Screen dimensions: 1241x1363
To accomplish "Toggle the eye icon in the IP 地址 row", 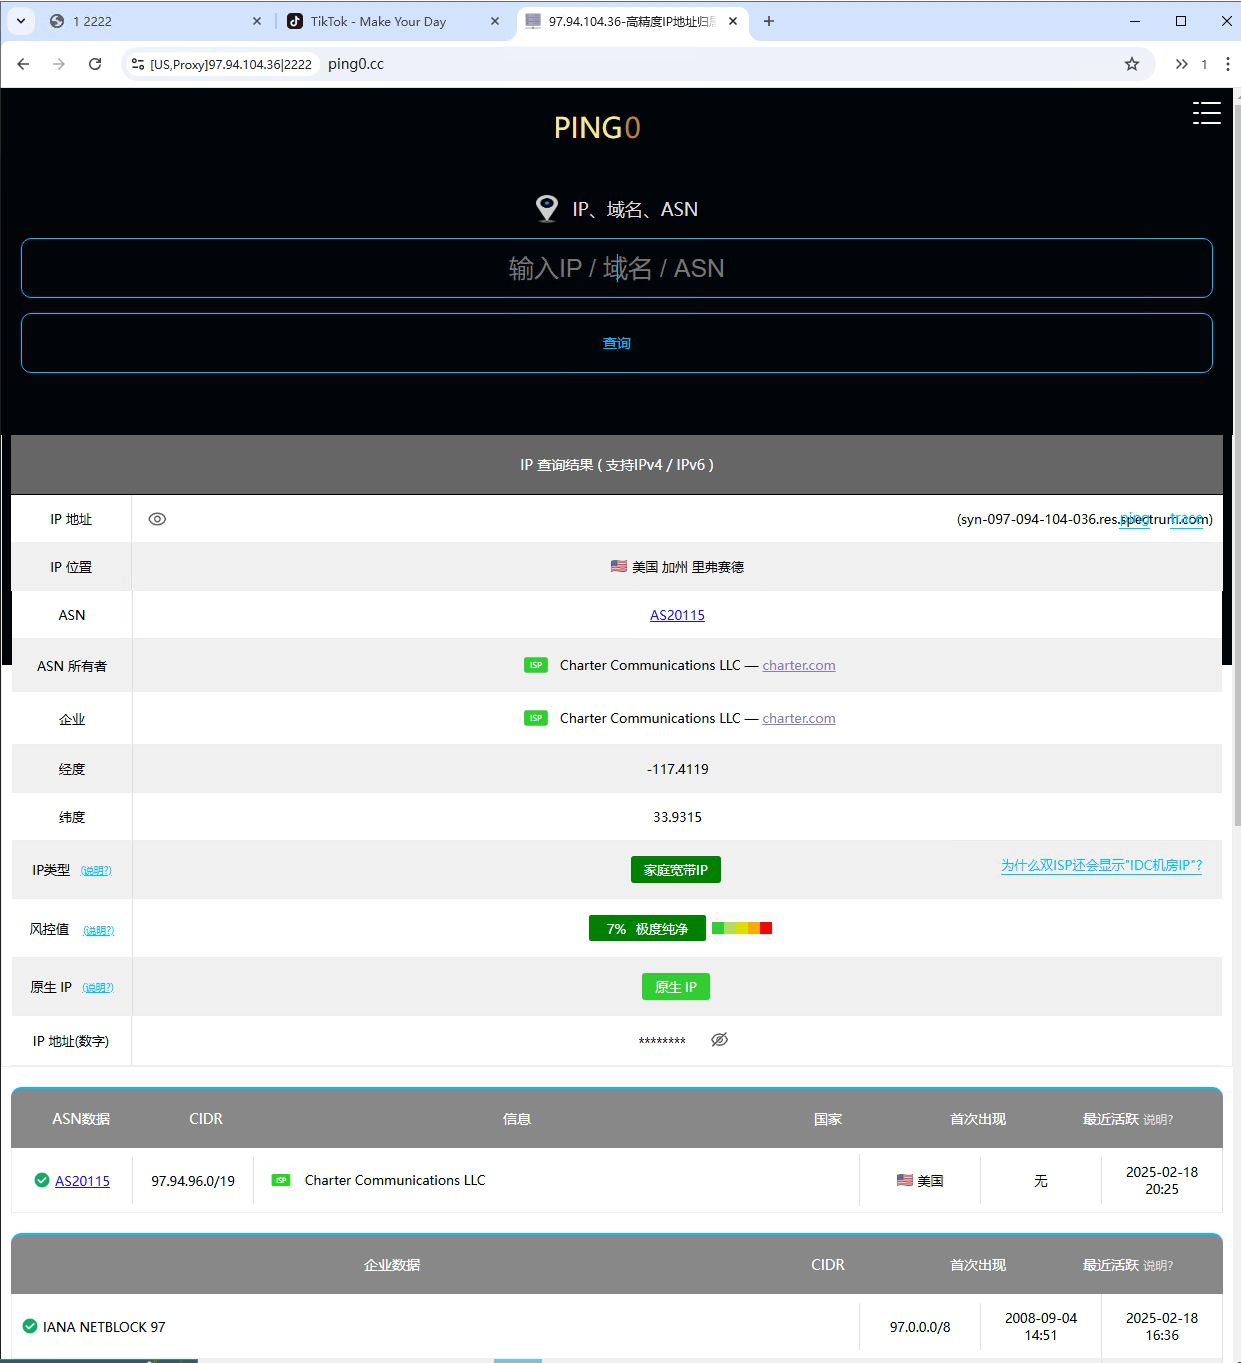I will click(x=157, y=518).
